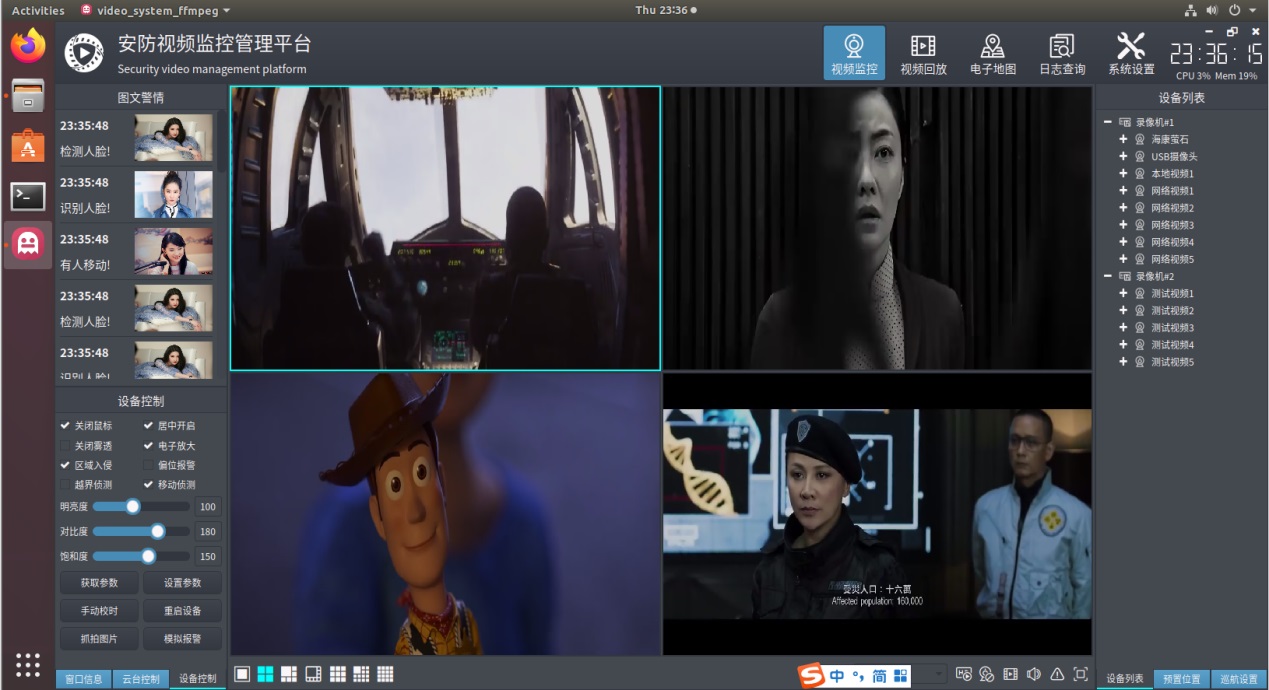Enable the 偏位报警 checkbox
Screen dimensions: 1269x690
point(149,465)
